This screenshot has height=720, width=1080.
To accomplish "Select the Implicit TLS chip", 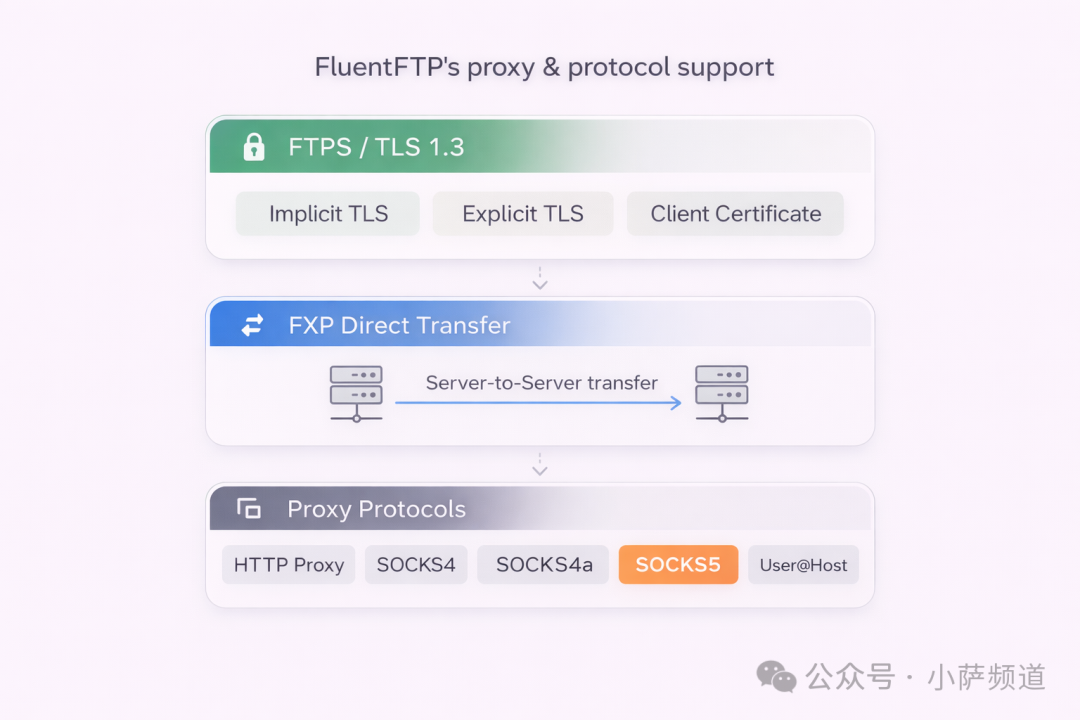I will 328,214.
